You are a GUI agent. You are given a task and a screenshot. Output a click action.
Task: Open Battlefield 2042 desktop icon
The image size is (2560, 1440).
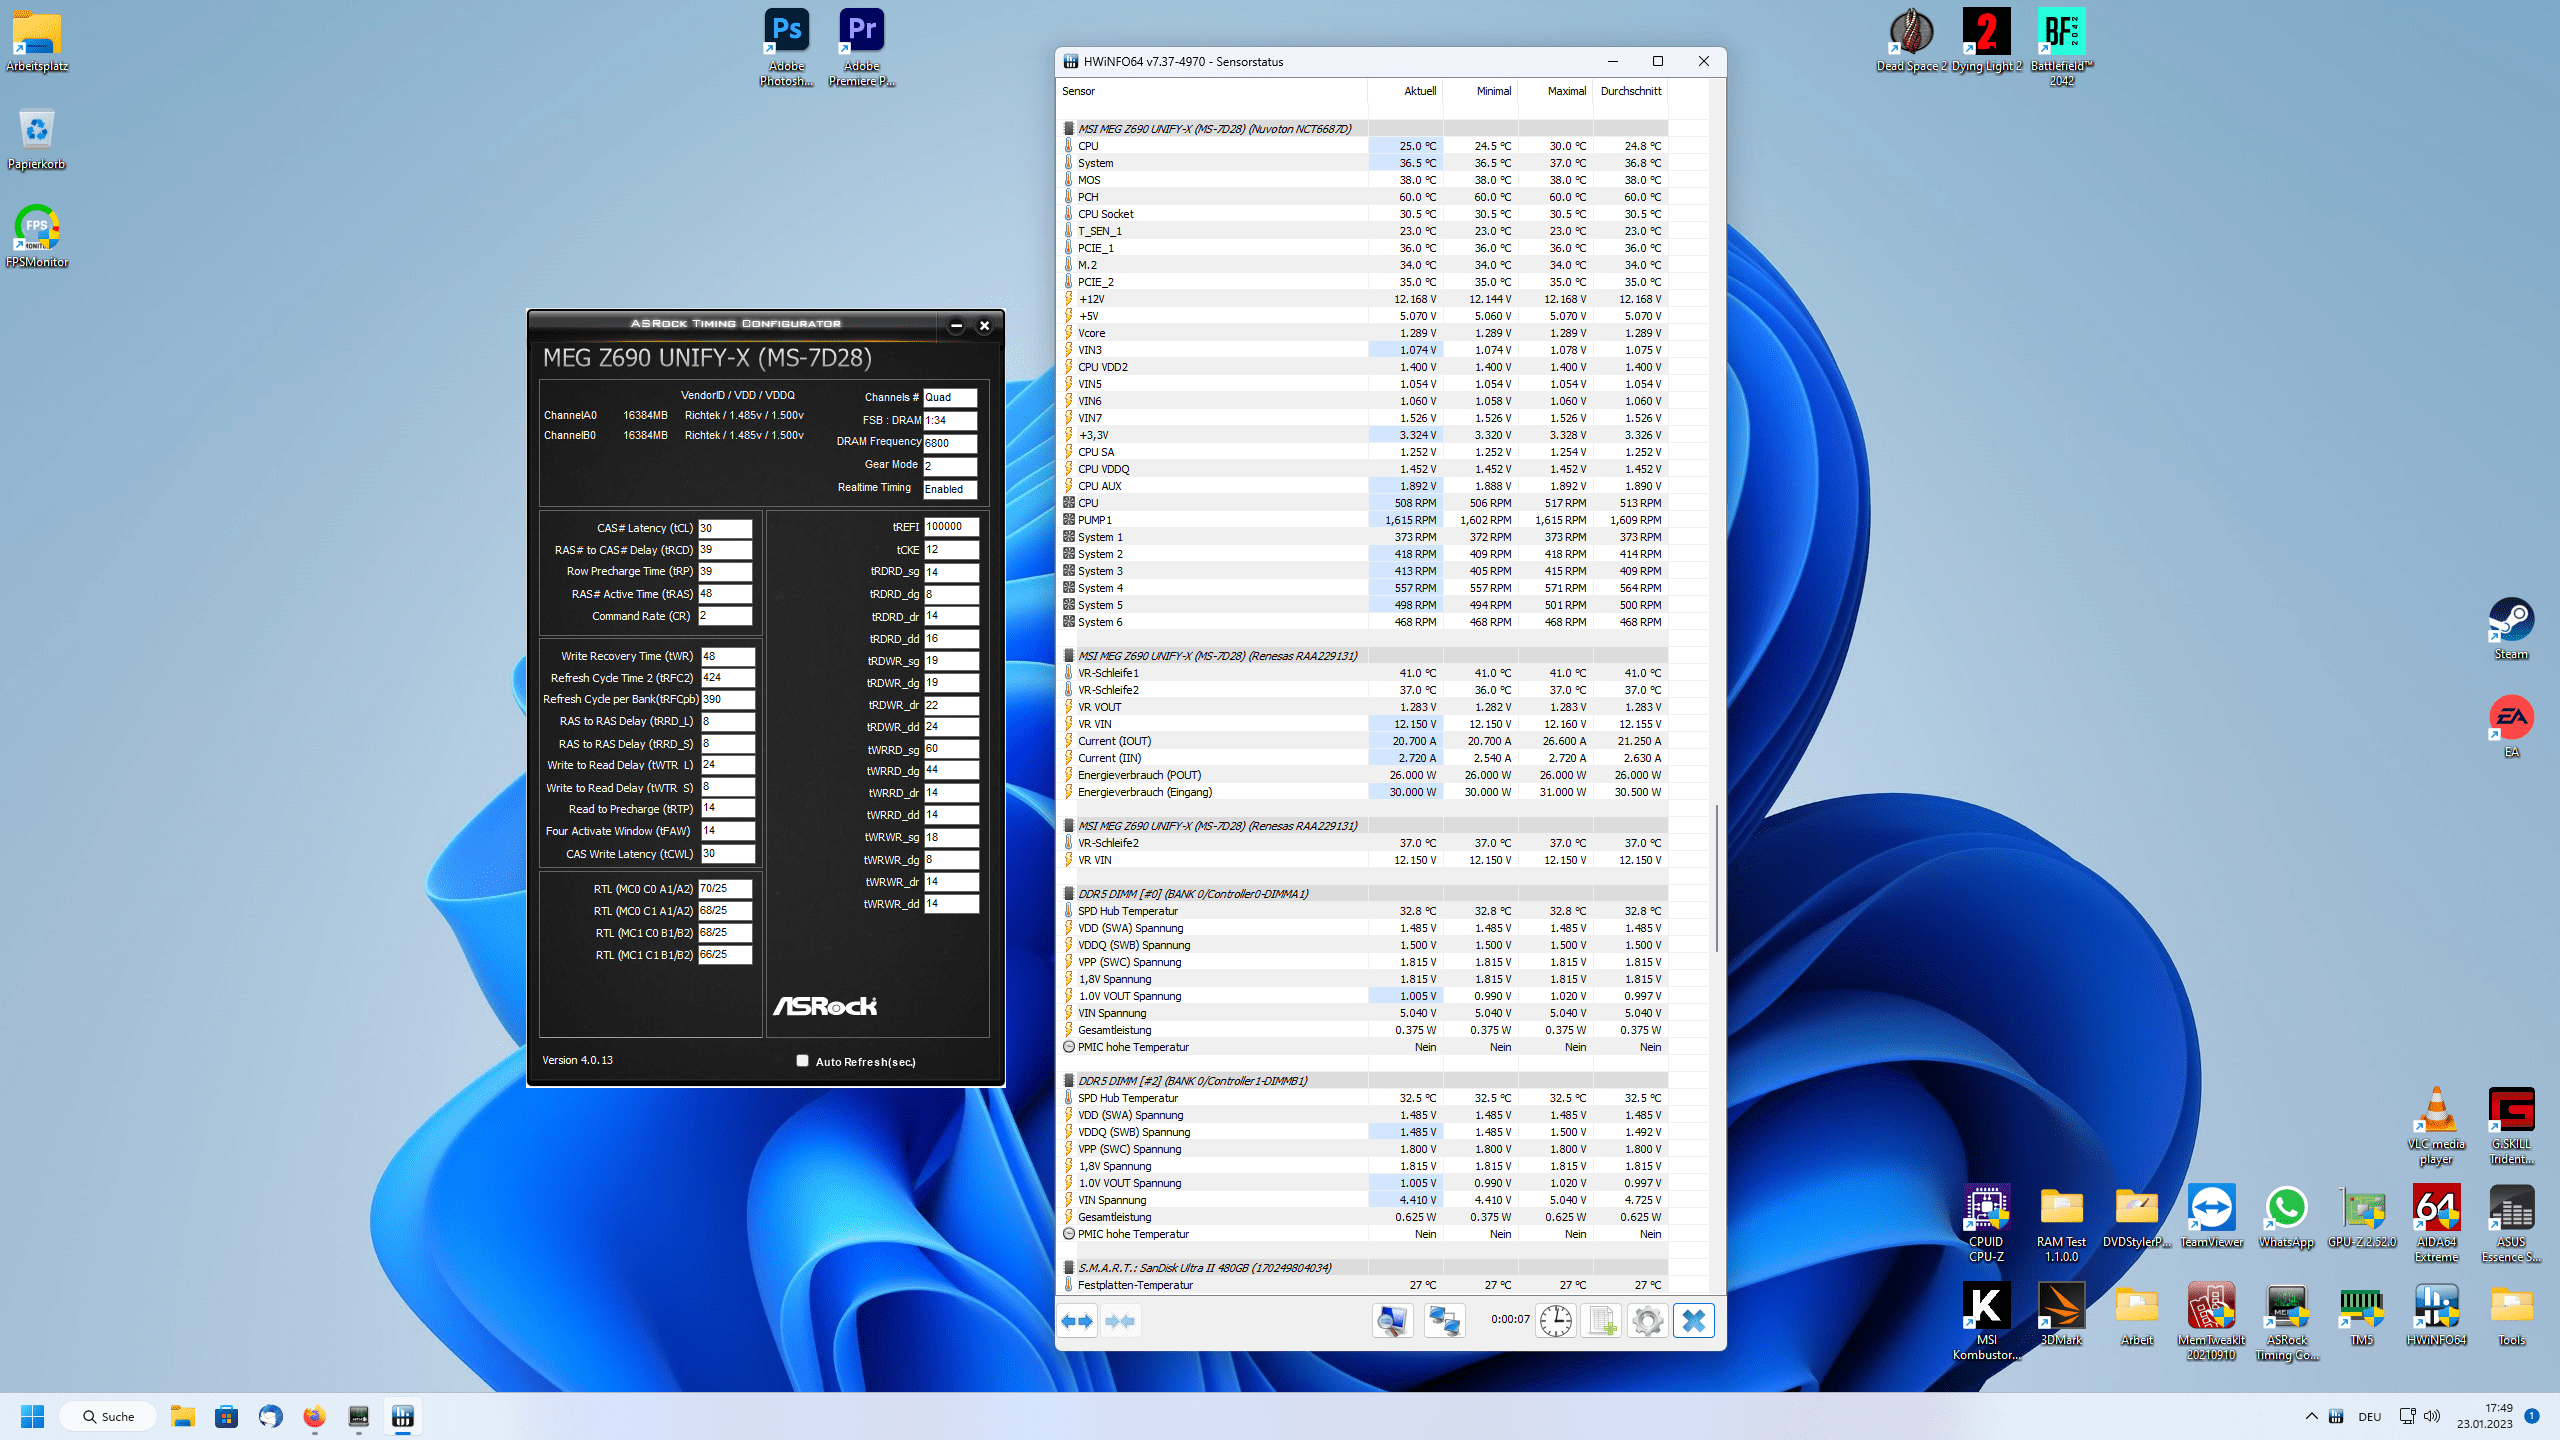pos(2061,47)
